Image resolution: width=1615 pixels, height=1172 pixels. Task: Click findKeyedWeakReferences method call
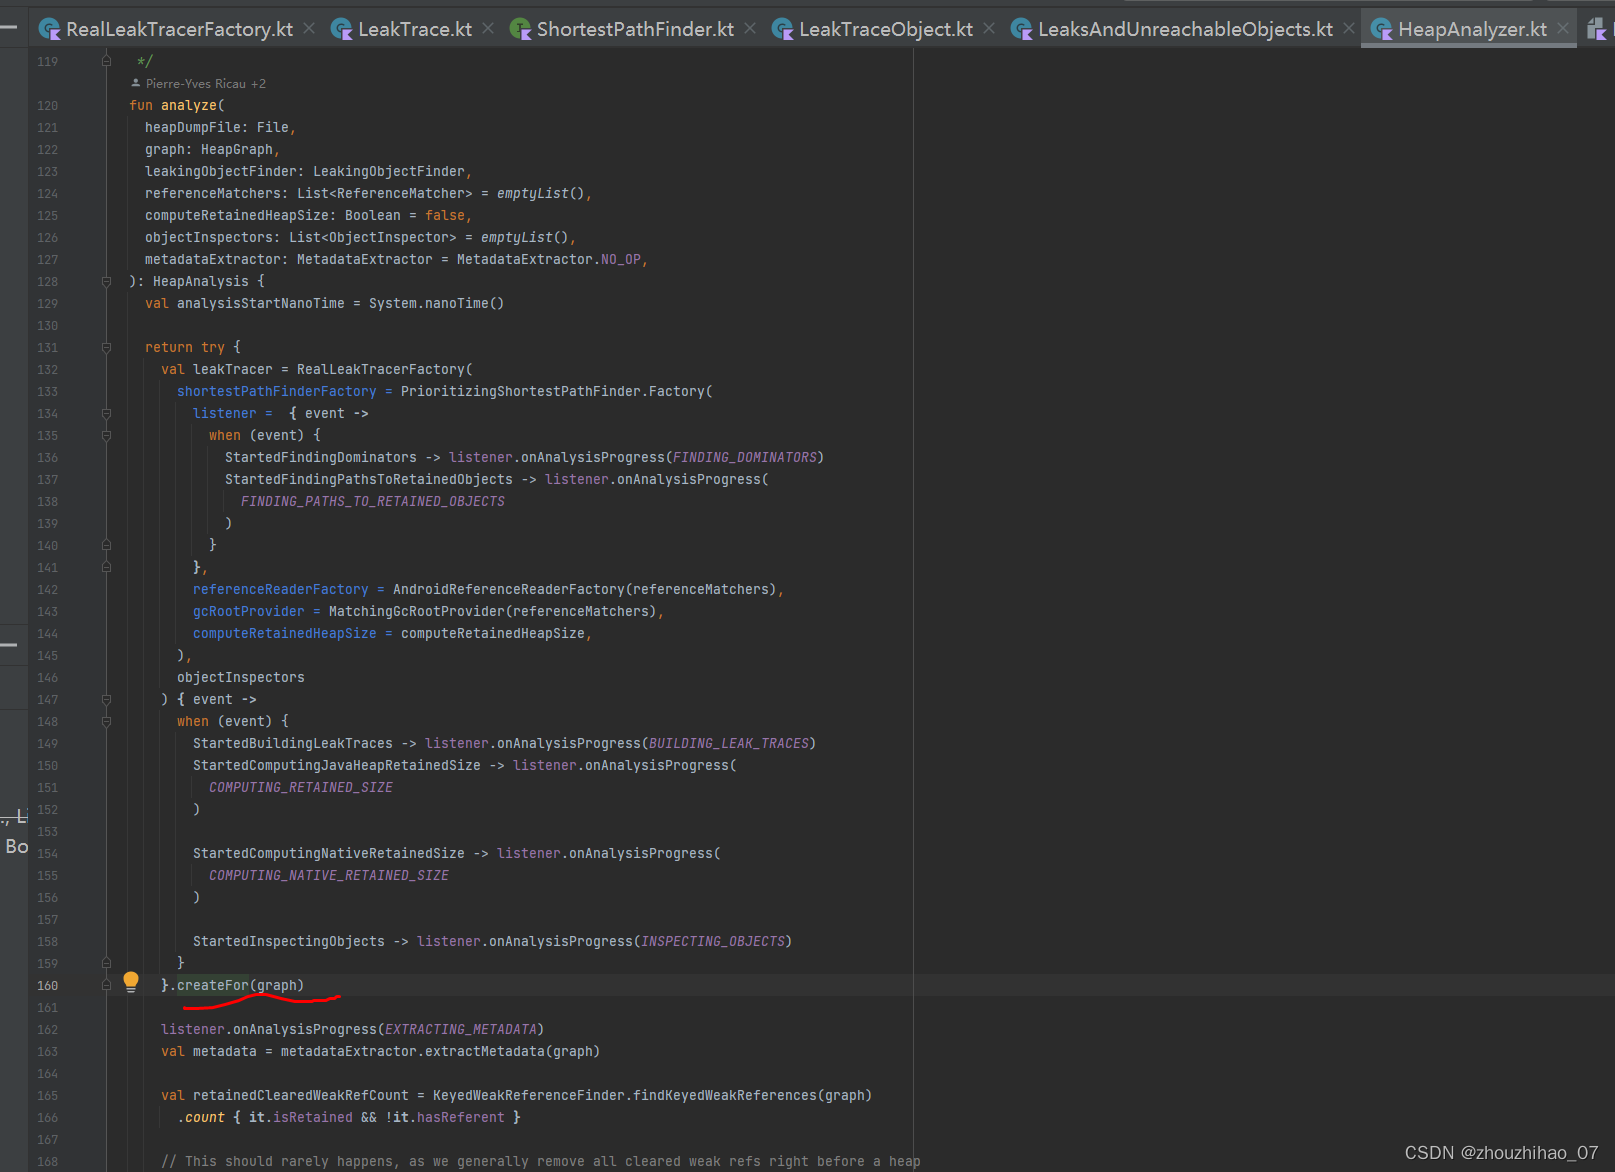click(725, 1095)
